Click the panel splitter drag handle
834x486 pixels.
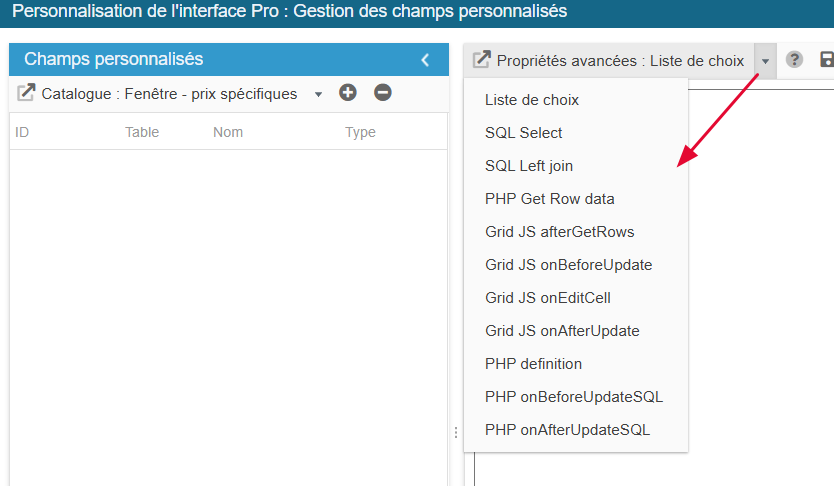(x=456, y=432)
